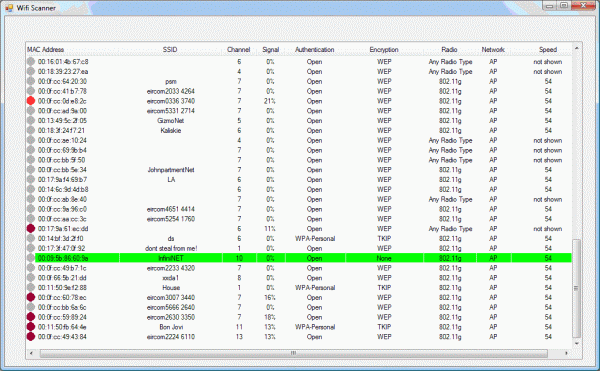Select the eircom2224 6110 SSID cell

pyautogui.click(x=171, y=337)
